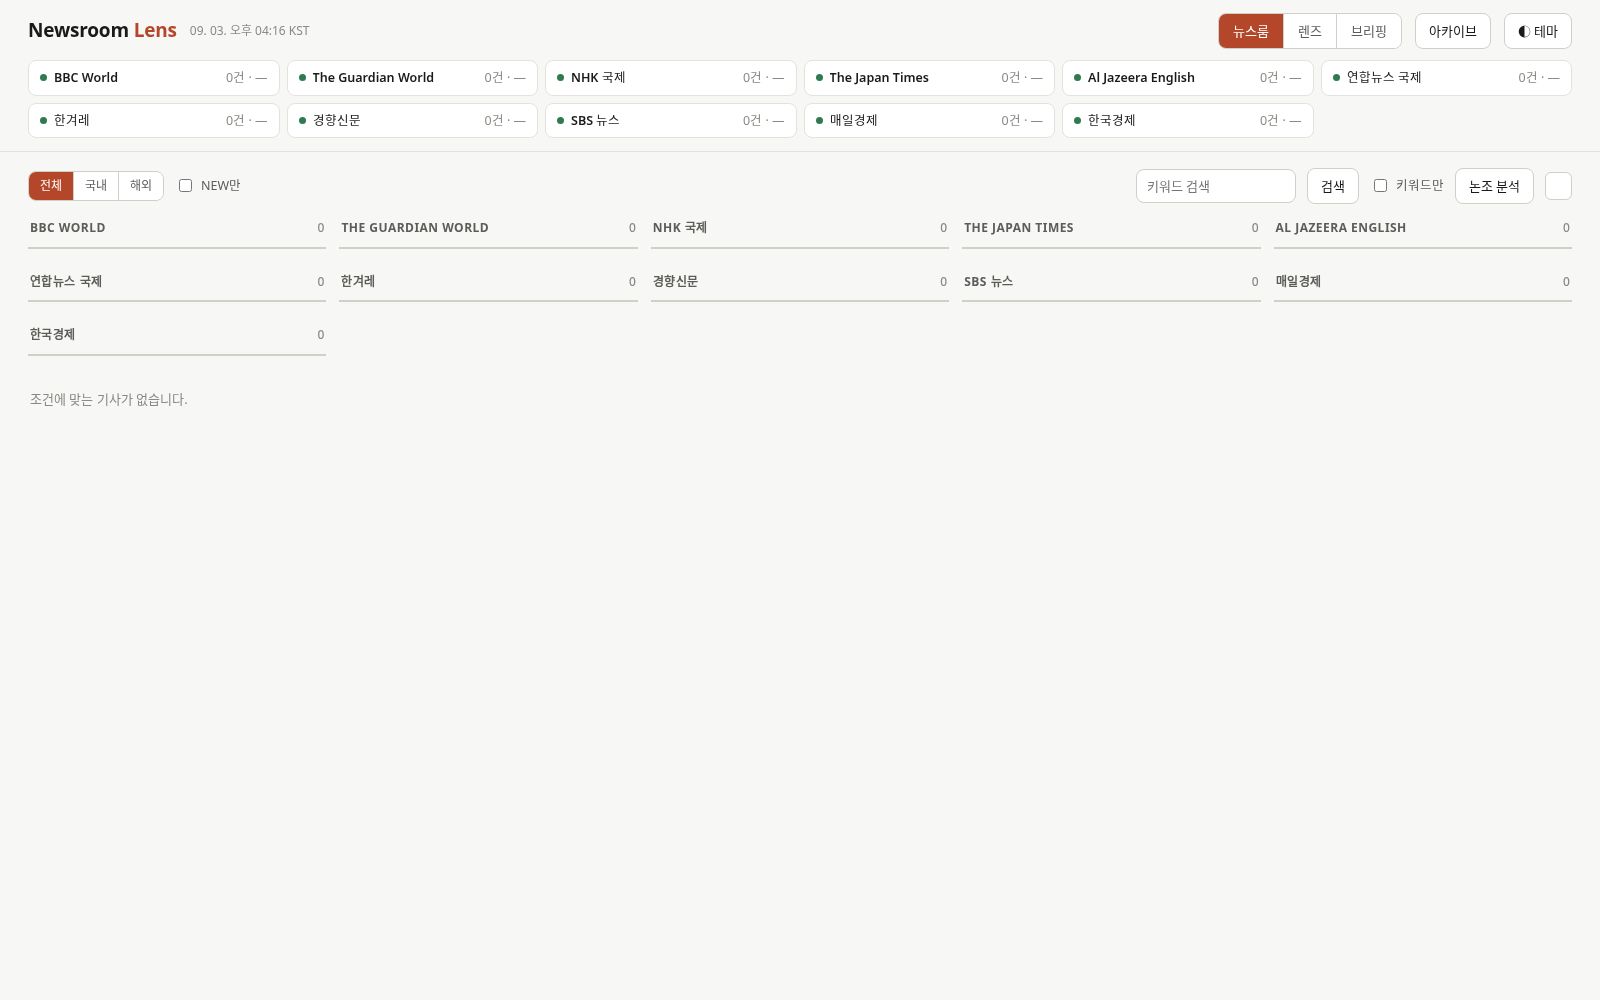The width and height of the screenshot is (1600, 1000).
Task: Click the blank square button beside 논조 분석
Action: click(x=1558, y=186)
